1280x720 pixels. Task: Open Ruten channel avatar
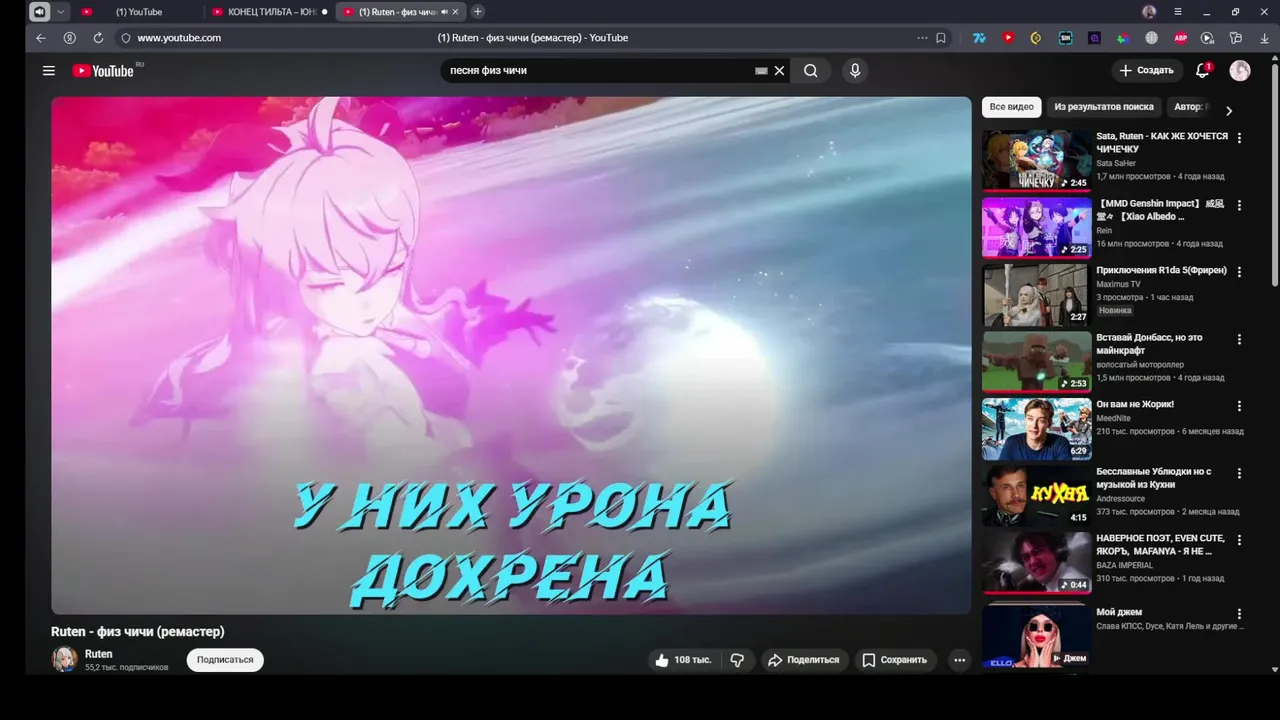click(x=65, y=659)
